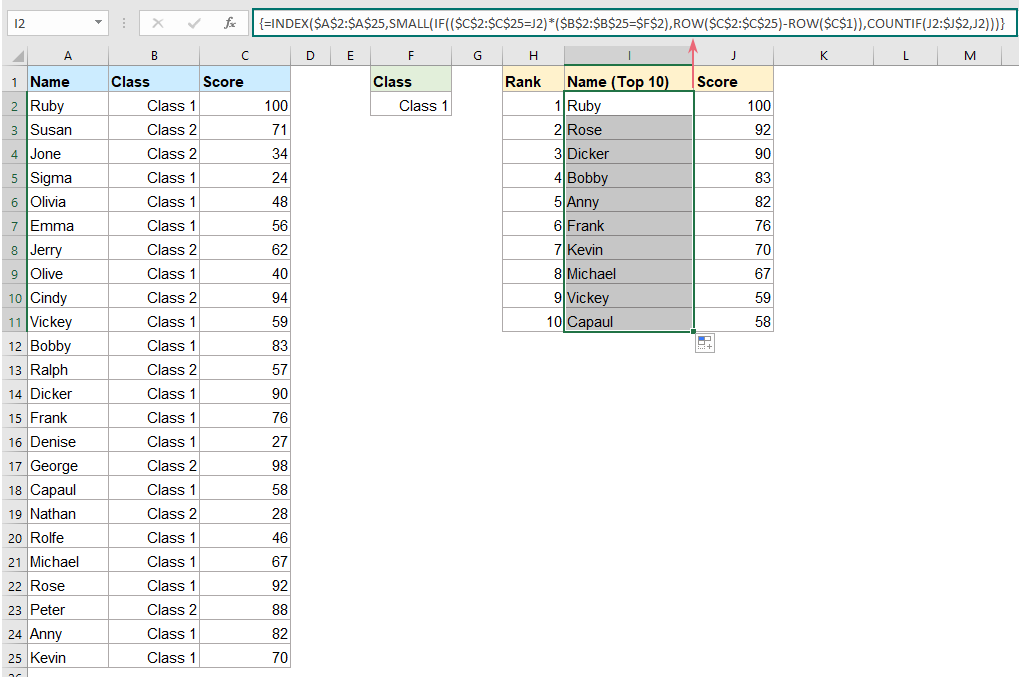Click the Rank header cell
The image size is (1019, 677).
point(533,81)
